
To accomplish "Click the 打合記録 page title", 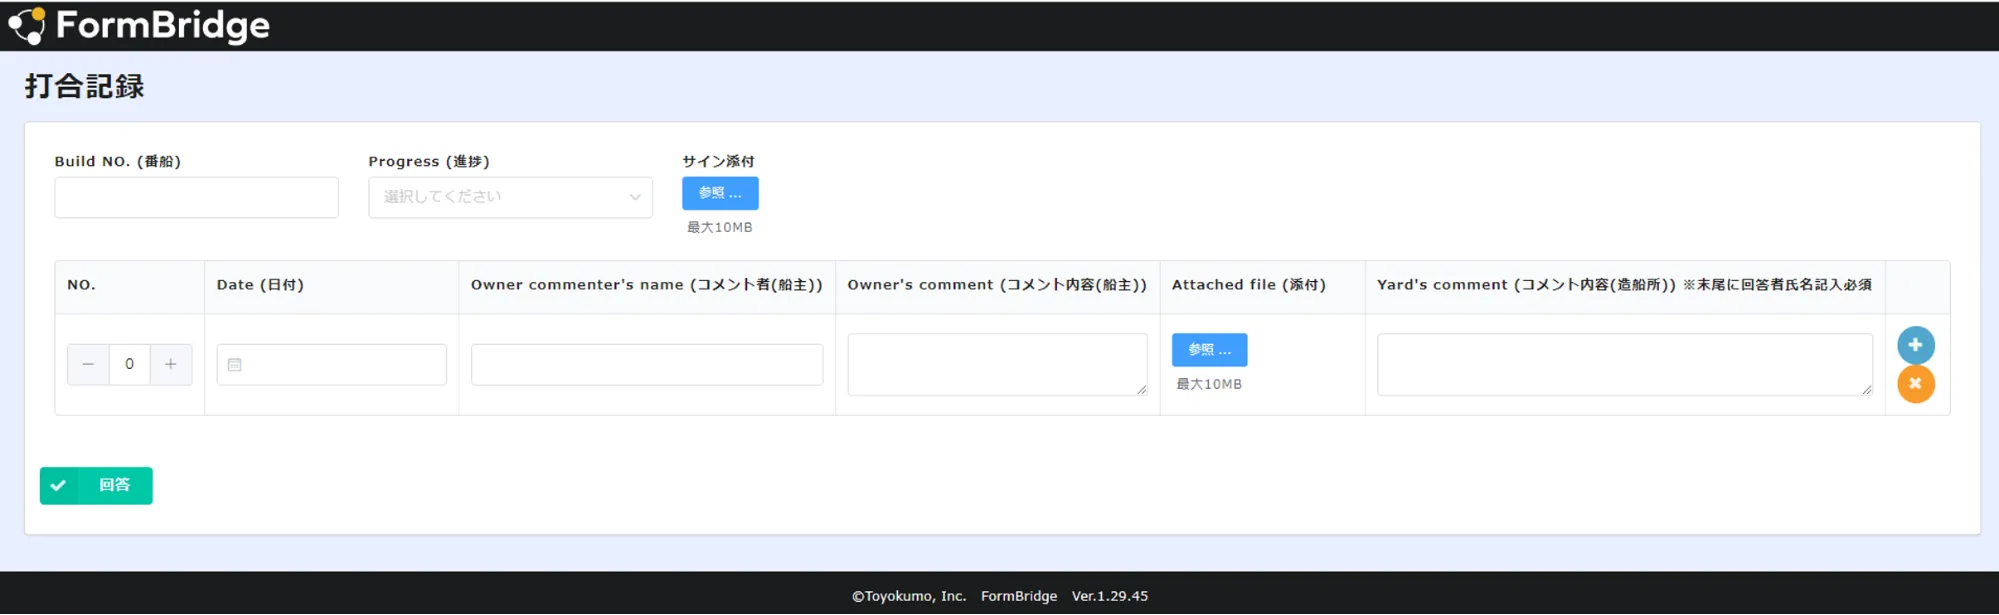I will [85, 87].
